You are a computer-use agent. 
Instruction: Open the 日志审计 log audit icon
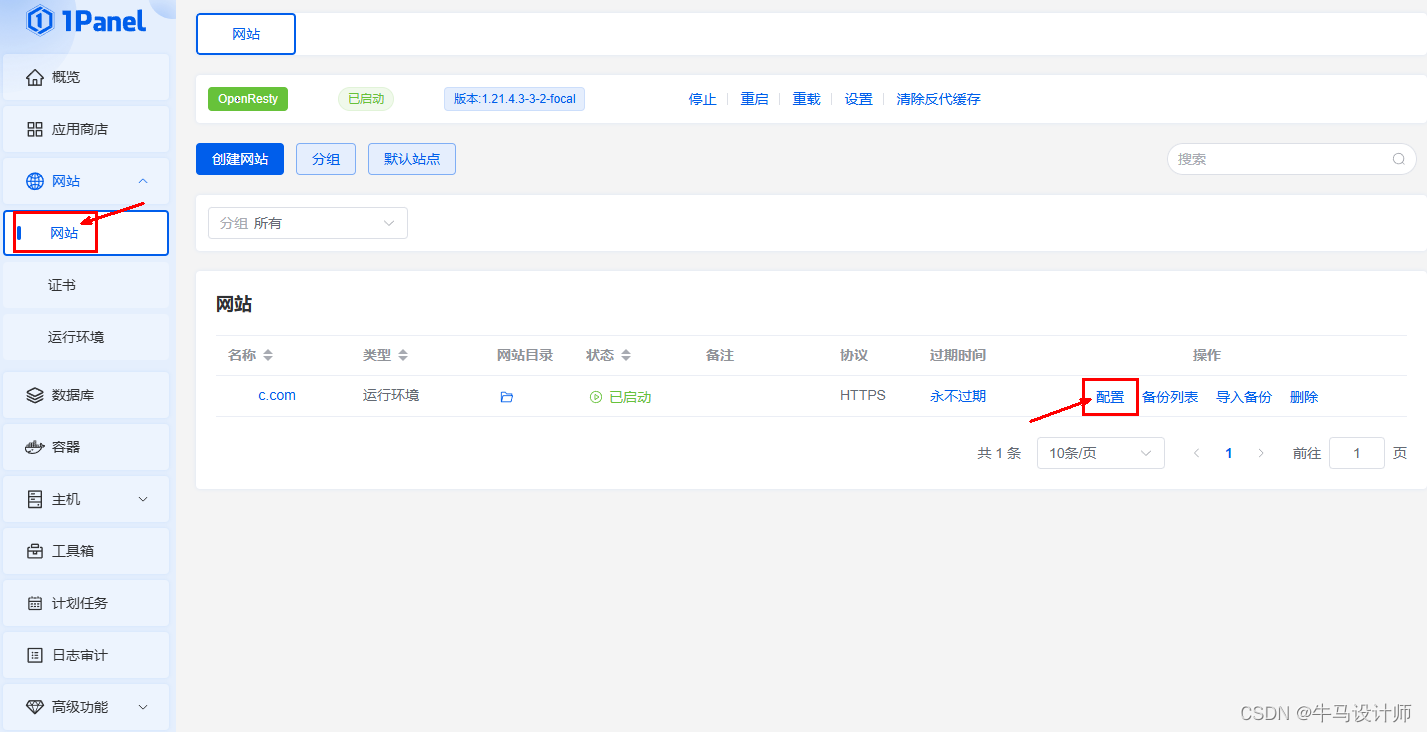[x=35, y=654]
